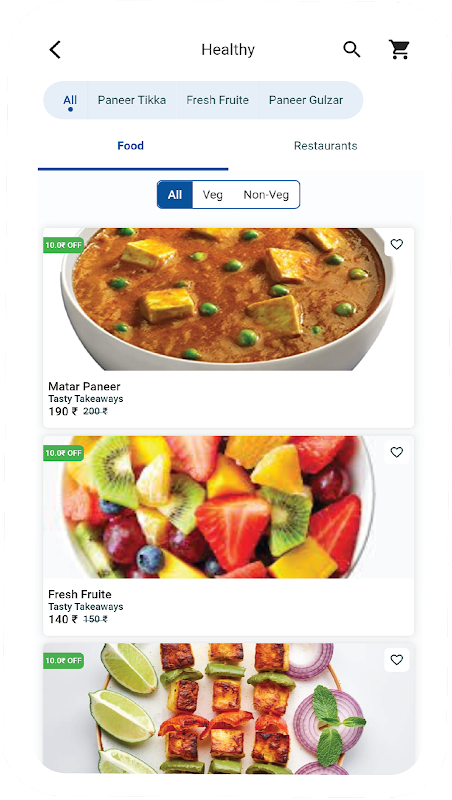The image size is (452, 800).
Task: Choose the All diet filter
Action: (x=175, y=194)
